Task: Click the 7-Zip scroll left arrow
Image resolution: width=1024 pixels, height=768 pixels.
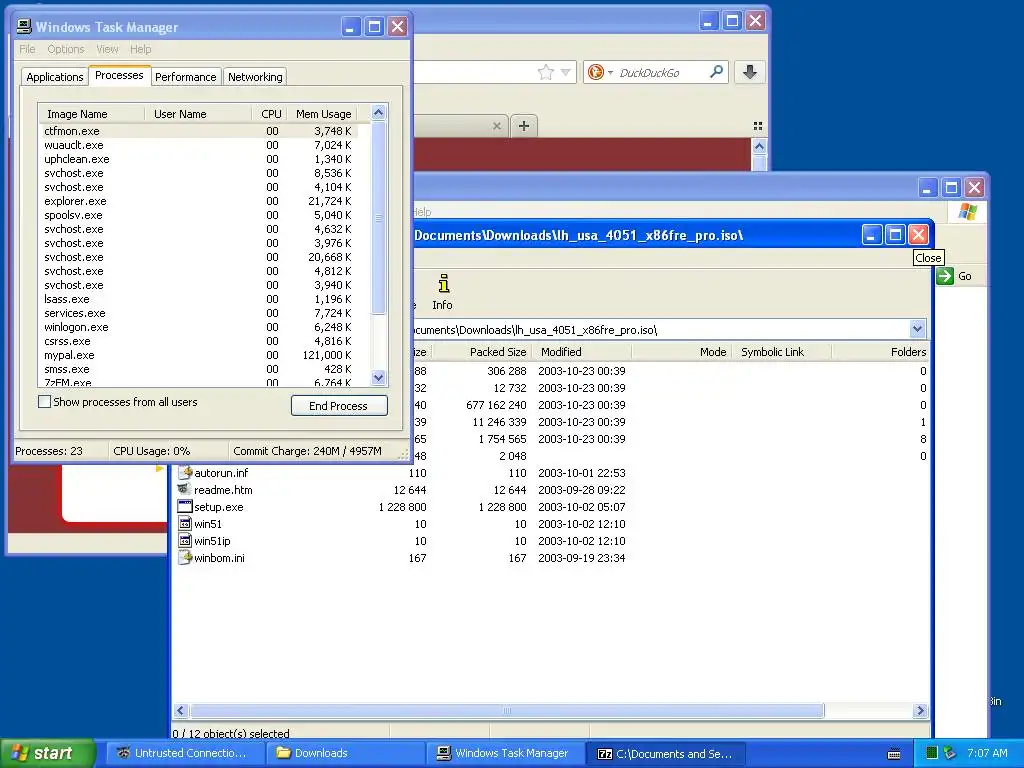Action: click(x=181, y=711)
